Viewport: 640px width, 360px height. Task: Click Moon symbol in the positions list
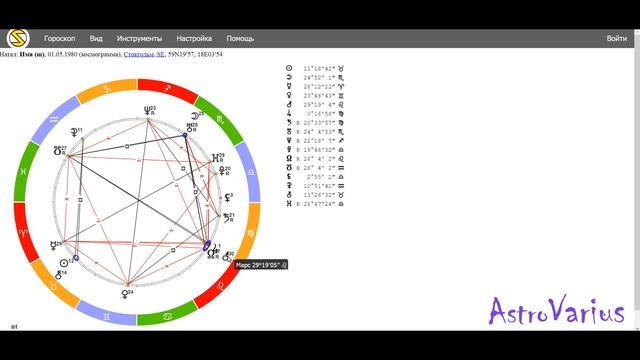pos(289,77)
